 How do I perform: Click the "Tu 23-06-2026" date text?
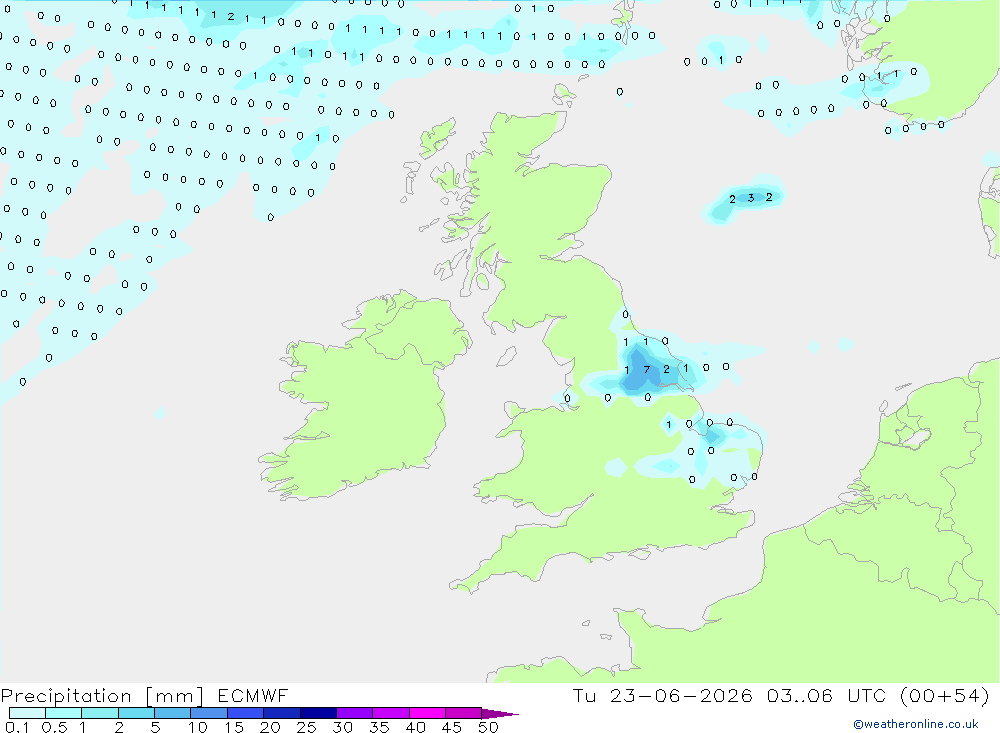[662, 695]
